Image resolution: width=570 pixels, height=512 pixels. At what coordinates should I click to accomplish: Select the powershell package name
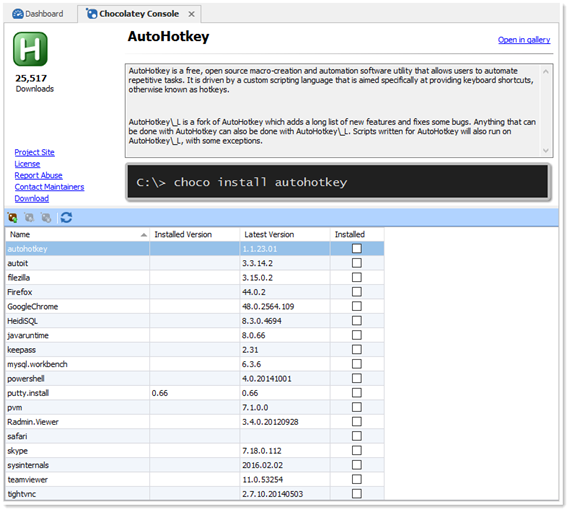pos(26,379)
